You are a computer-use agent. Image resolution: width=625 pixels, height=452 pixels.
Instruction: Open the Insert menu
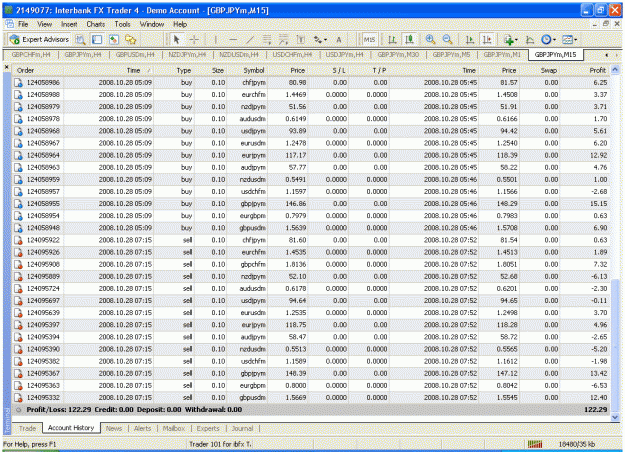69,24
